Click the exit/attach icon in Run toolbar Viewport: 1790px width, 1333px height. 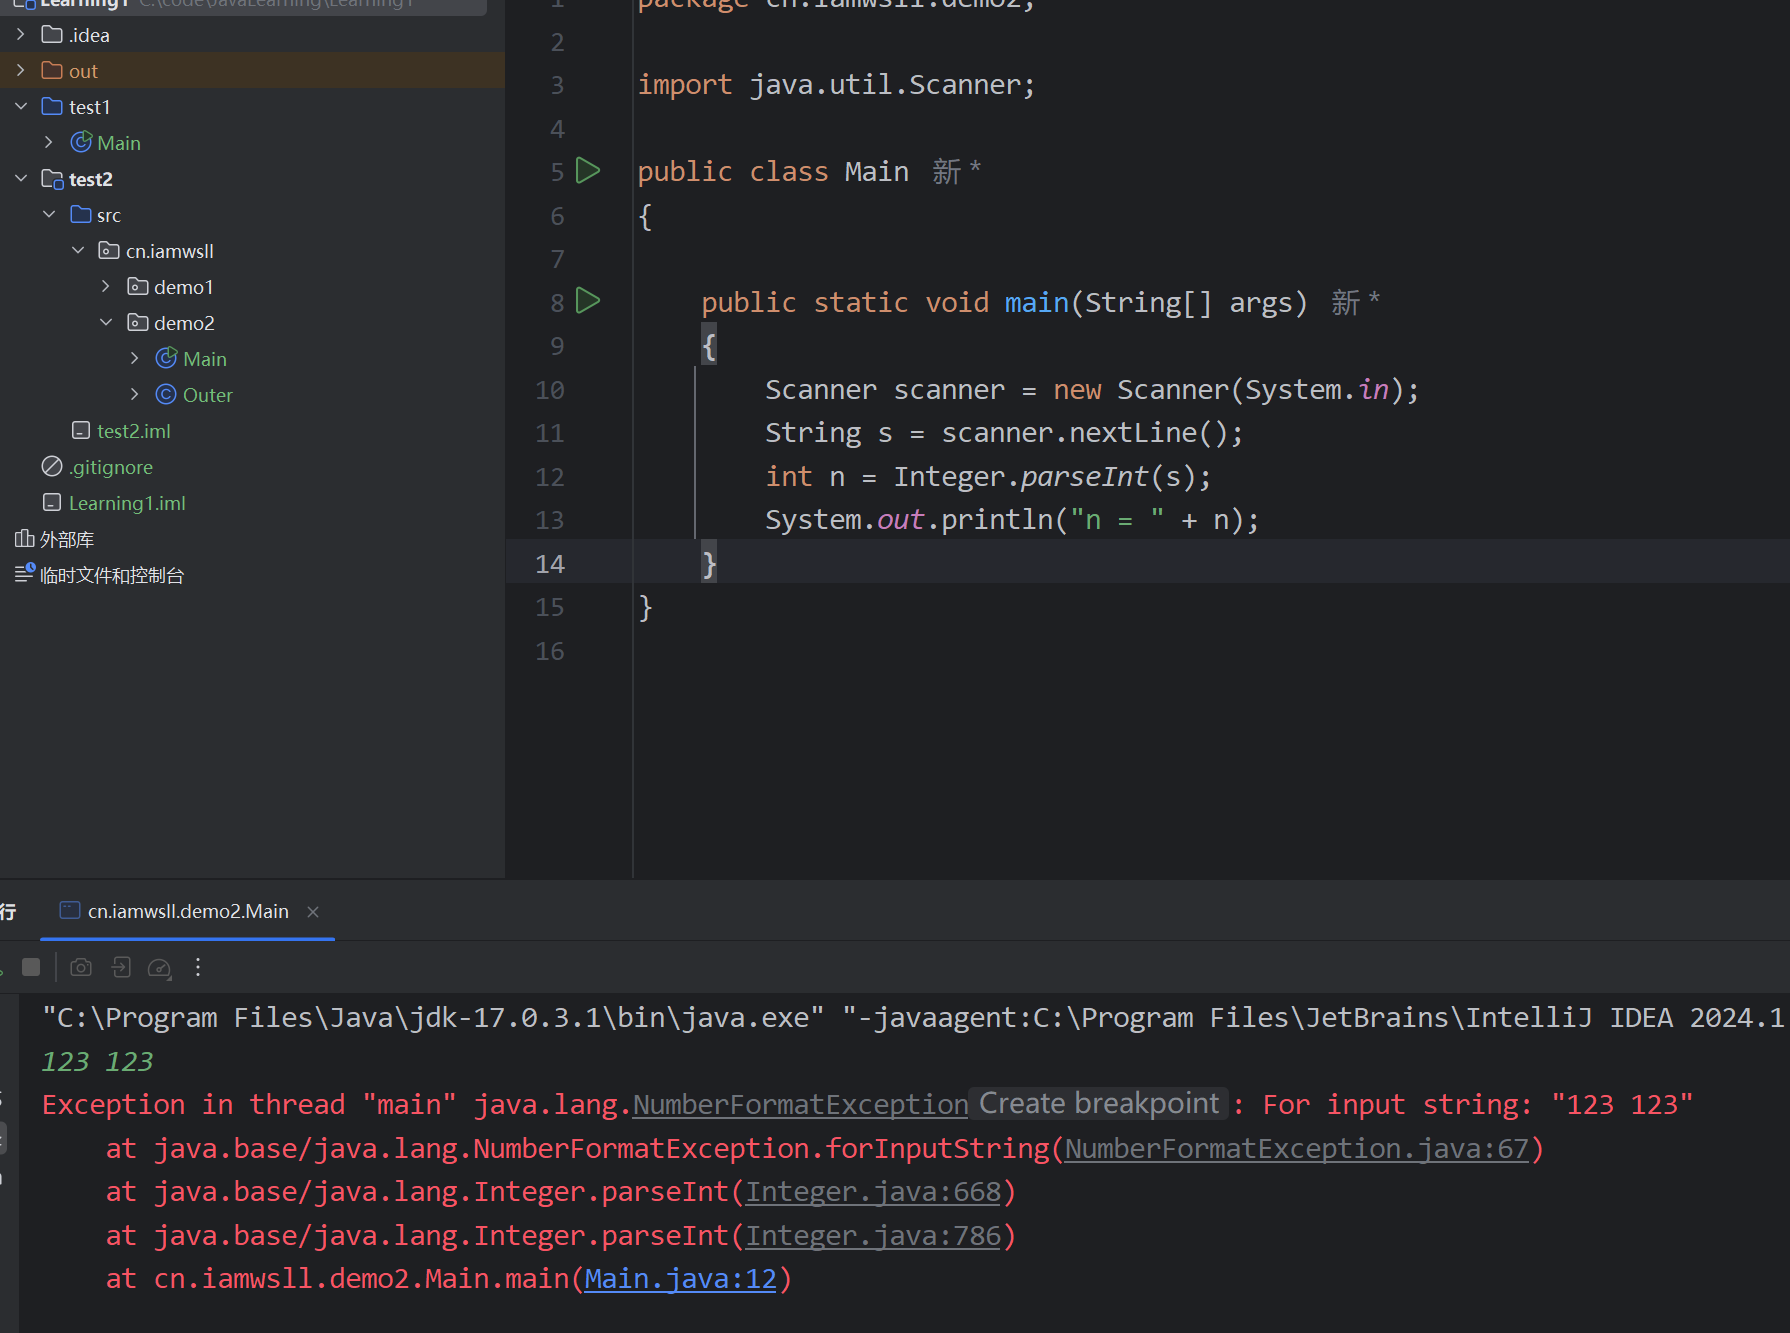(x=121, y=967)
